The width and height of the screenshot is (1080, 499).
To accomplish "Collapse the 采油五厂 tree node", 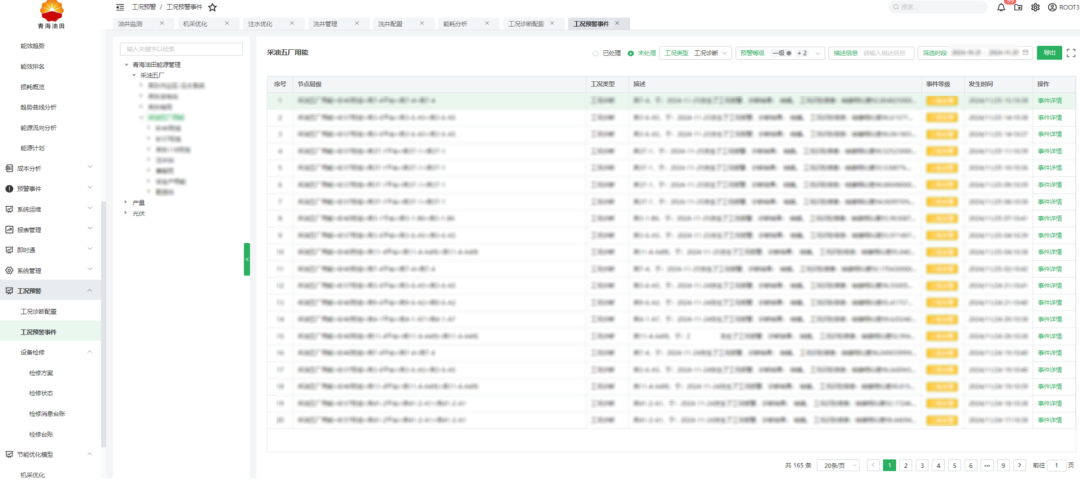I will [x=134, y=75].
